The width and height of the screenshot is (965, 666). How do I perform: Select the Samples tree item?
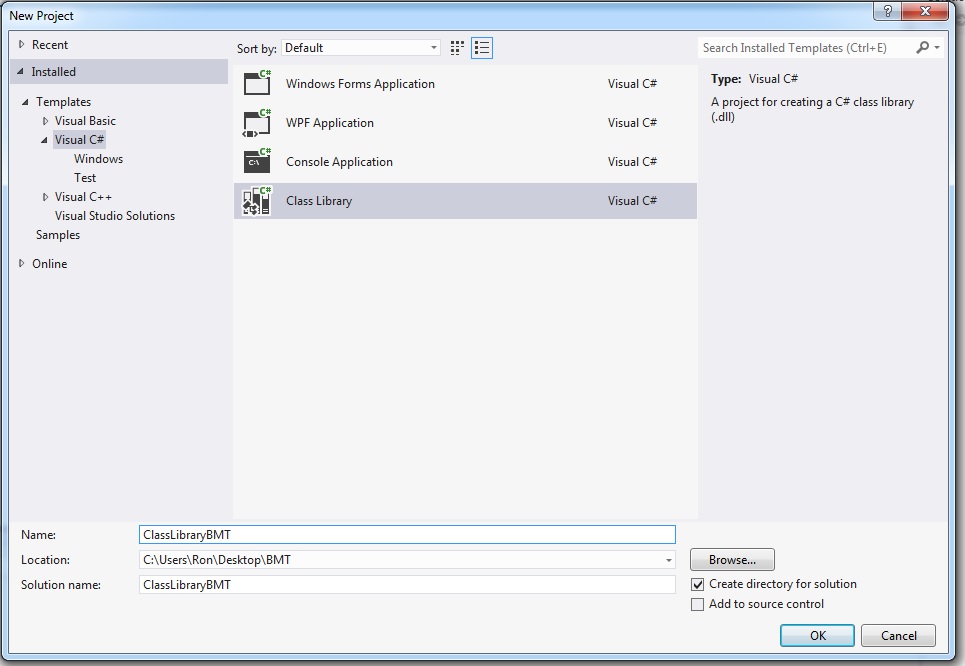click(58, 235)
